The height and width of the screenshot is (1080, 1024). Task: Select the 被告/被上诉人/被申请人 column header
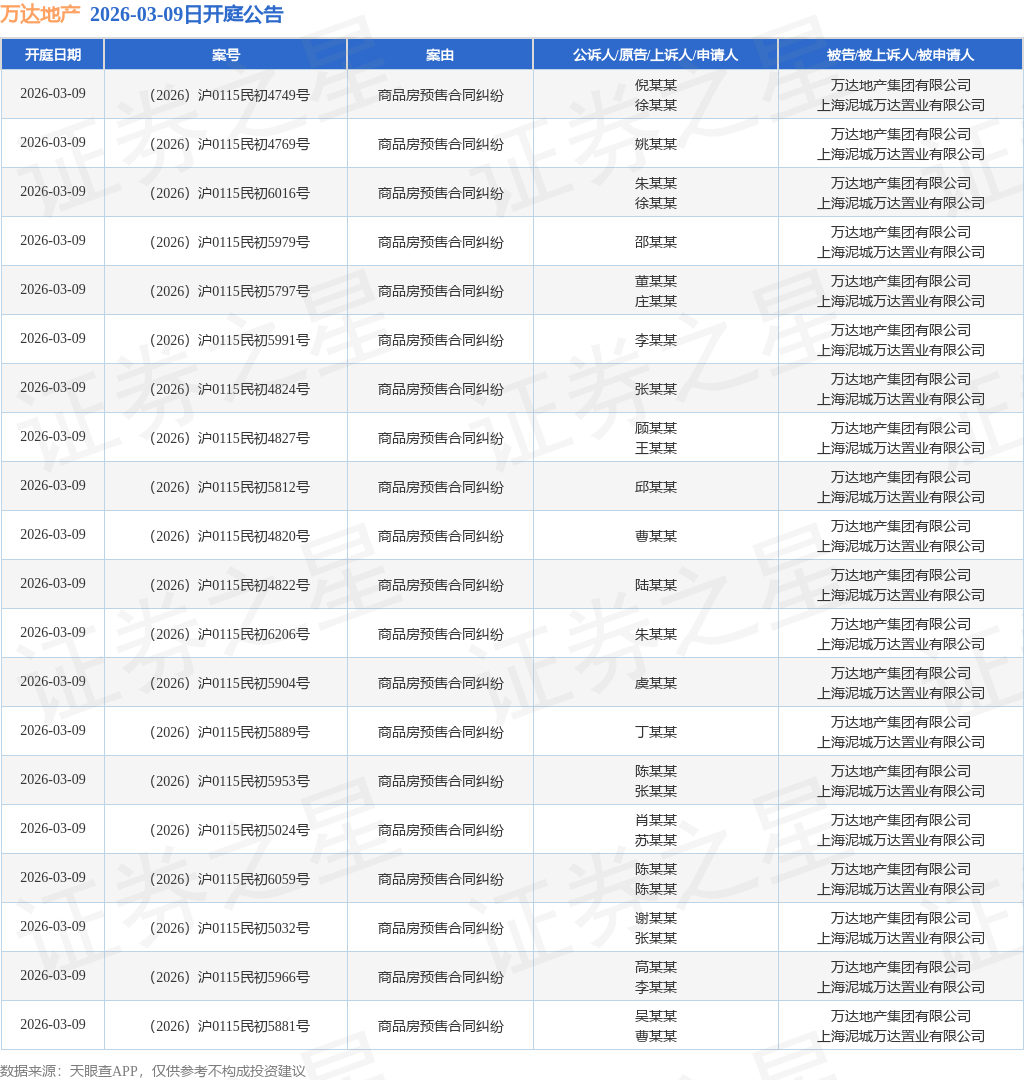point(901,55)
